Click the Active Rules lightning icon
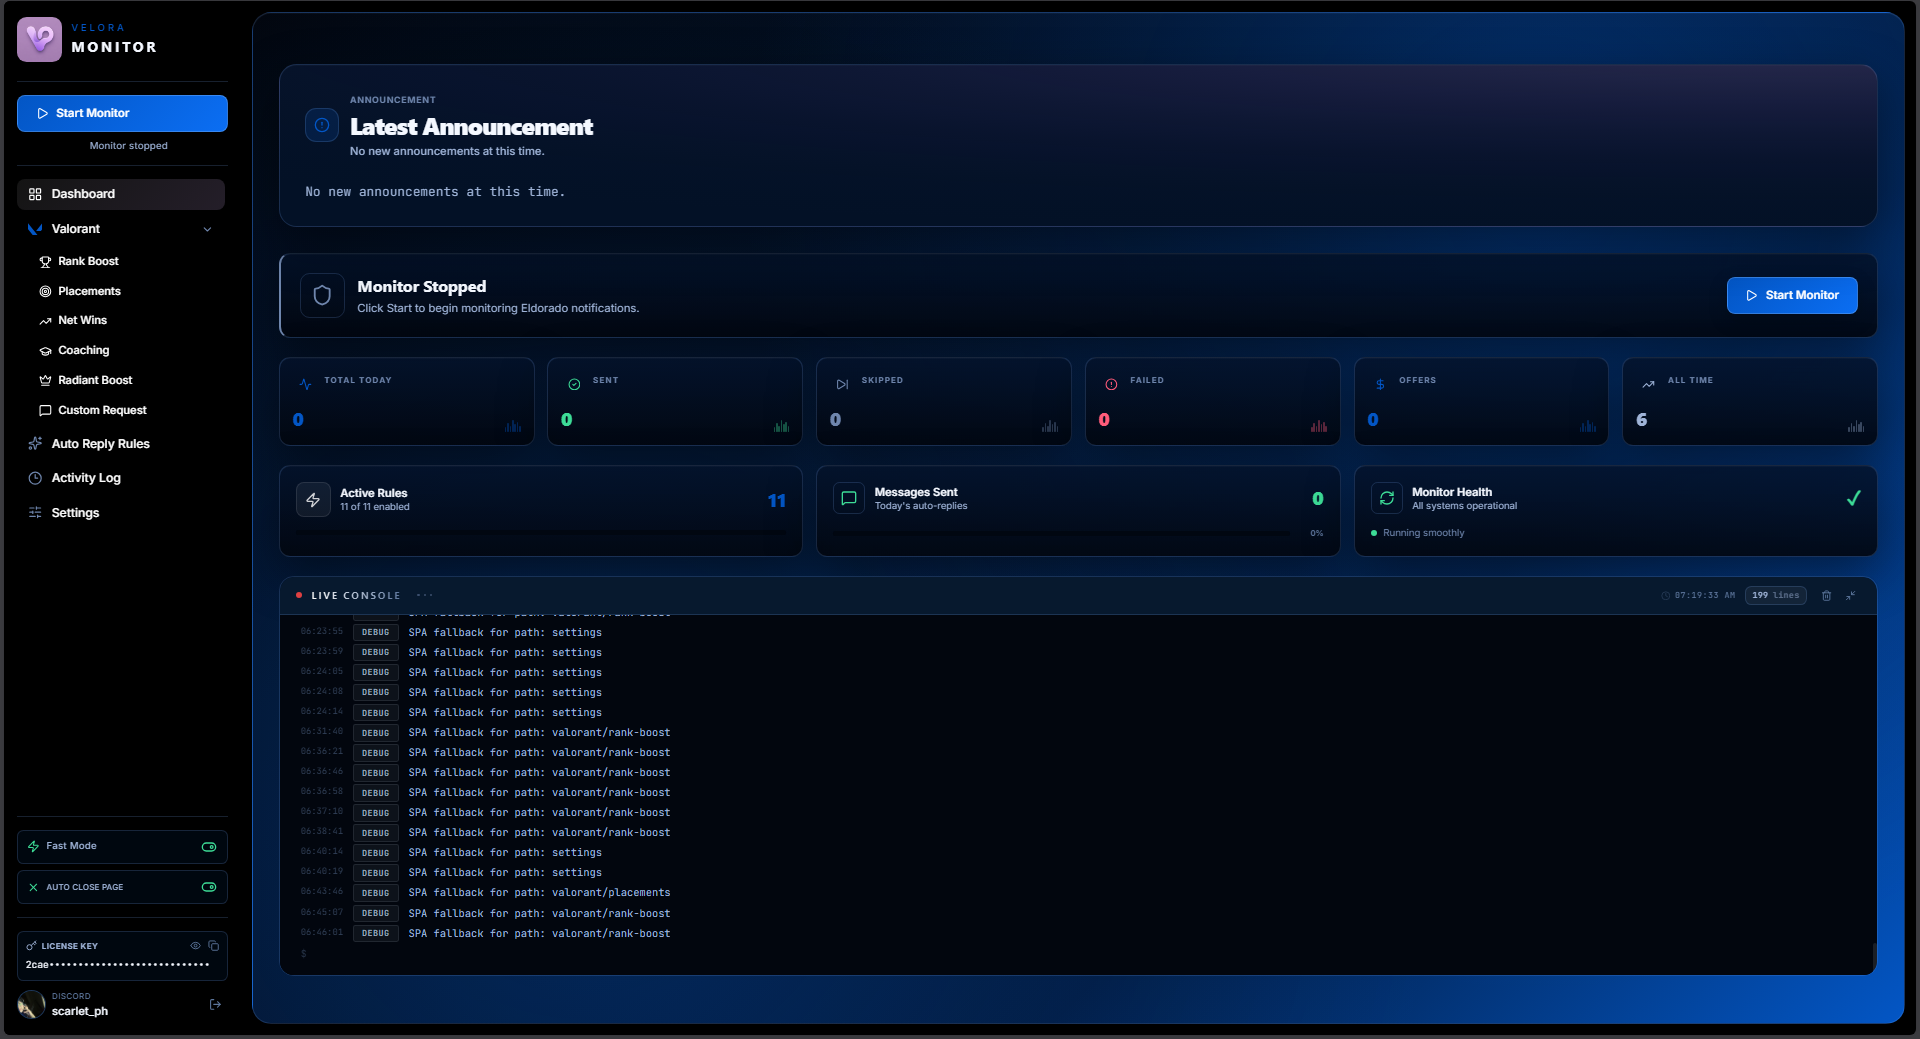 point(313,500)
